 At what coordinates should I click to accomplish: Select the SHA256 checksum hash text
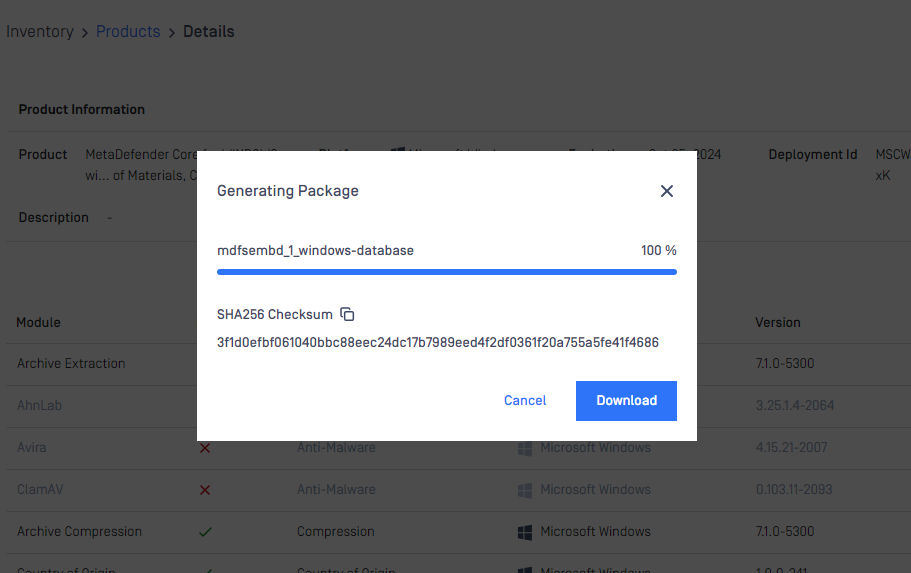coord(437,342)
